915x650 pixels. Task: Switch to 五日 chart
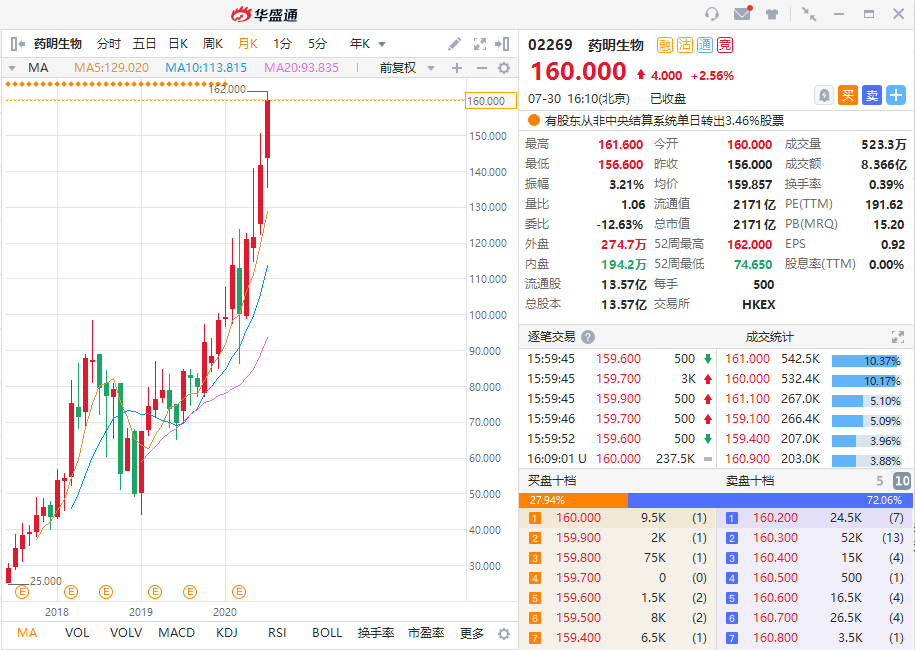(144, 44)
